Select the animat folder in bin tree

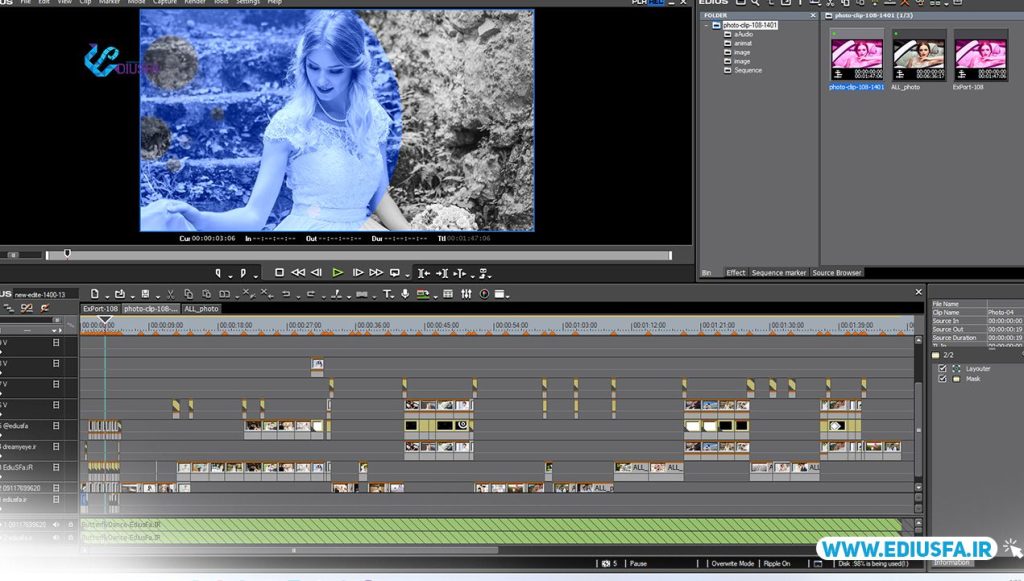743,43
